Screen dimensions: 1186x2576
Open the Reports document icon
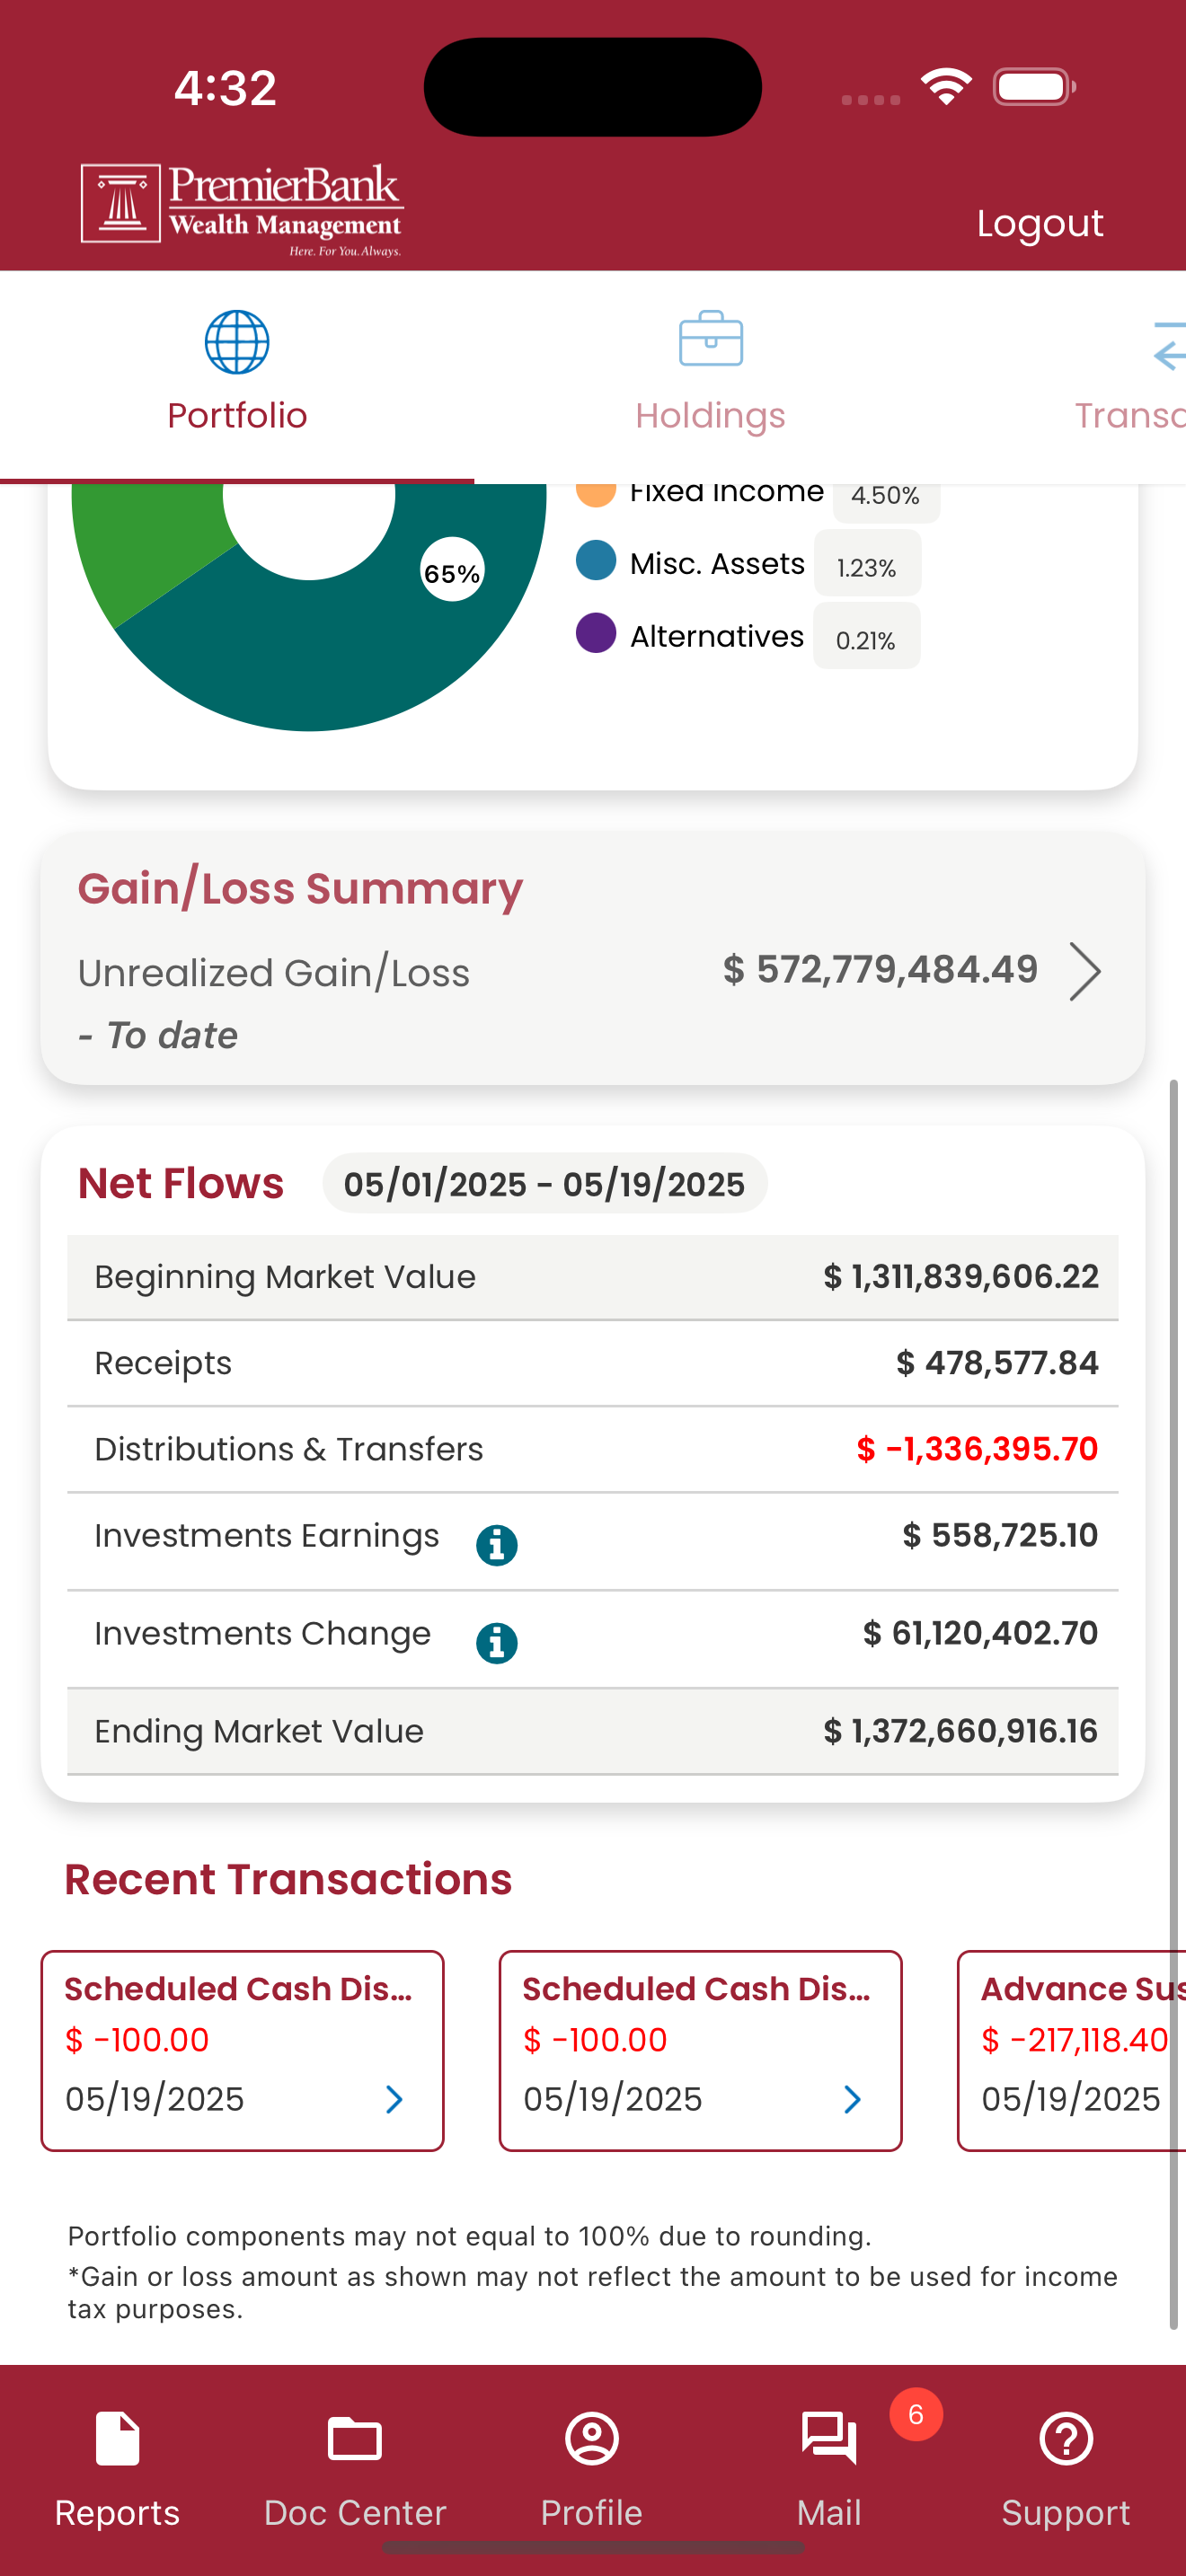[118, 2439]
